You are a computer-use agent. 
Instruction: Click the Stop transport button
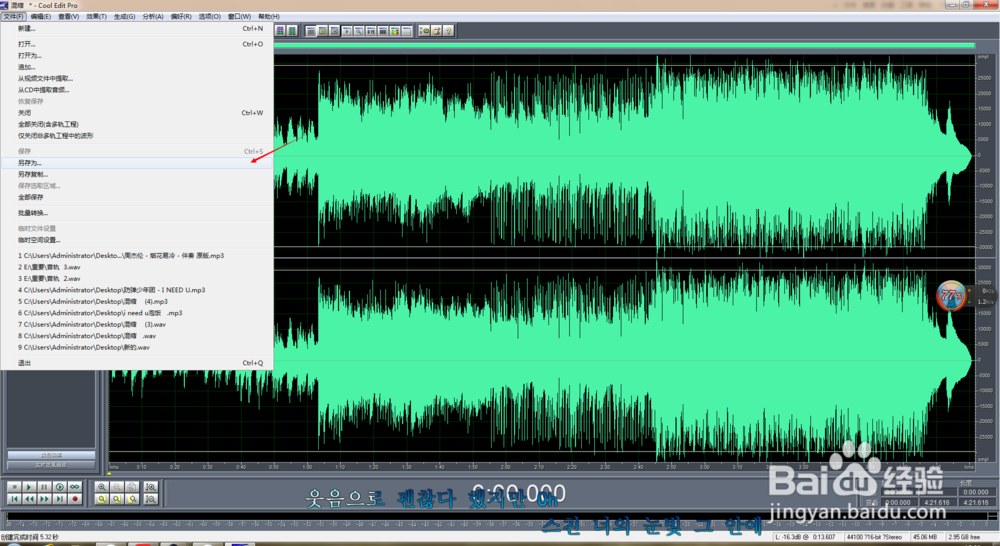click(x=14, y=487)
